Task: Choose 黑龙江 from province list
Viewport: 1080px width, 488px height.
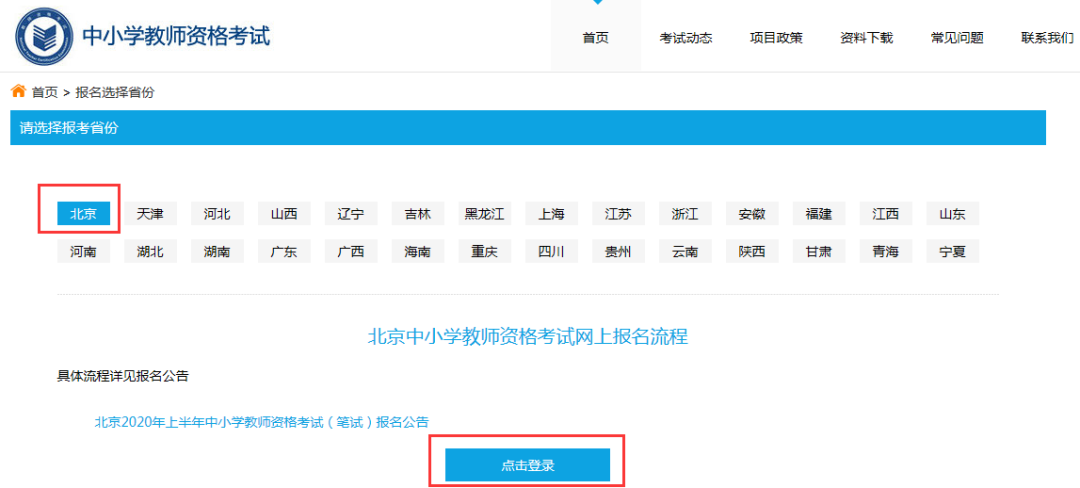Action: click(485, 213)
